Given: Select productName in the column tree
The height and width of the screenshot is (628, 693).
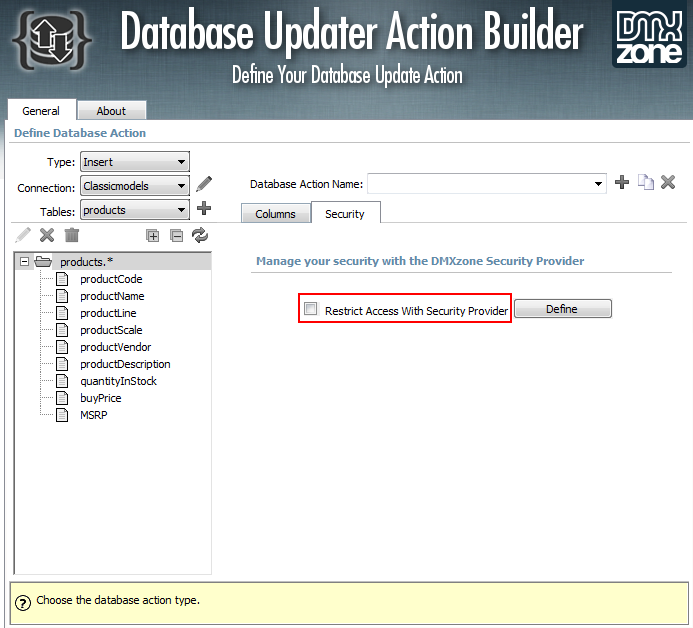Looking at the screenshot, I should point(112,296).
